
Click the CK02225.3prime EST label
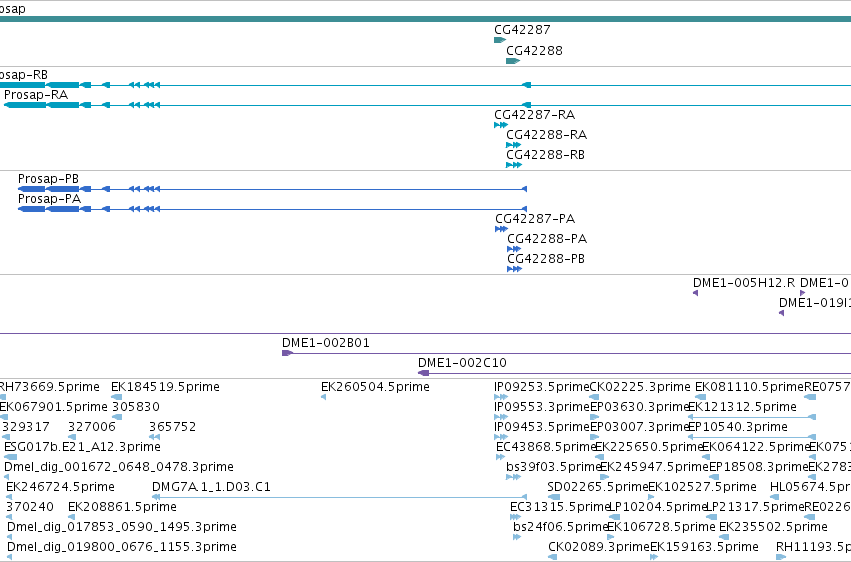pyautogui.click(x=640, y=387)
